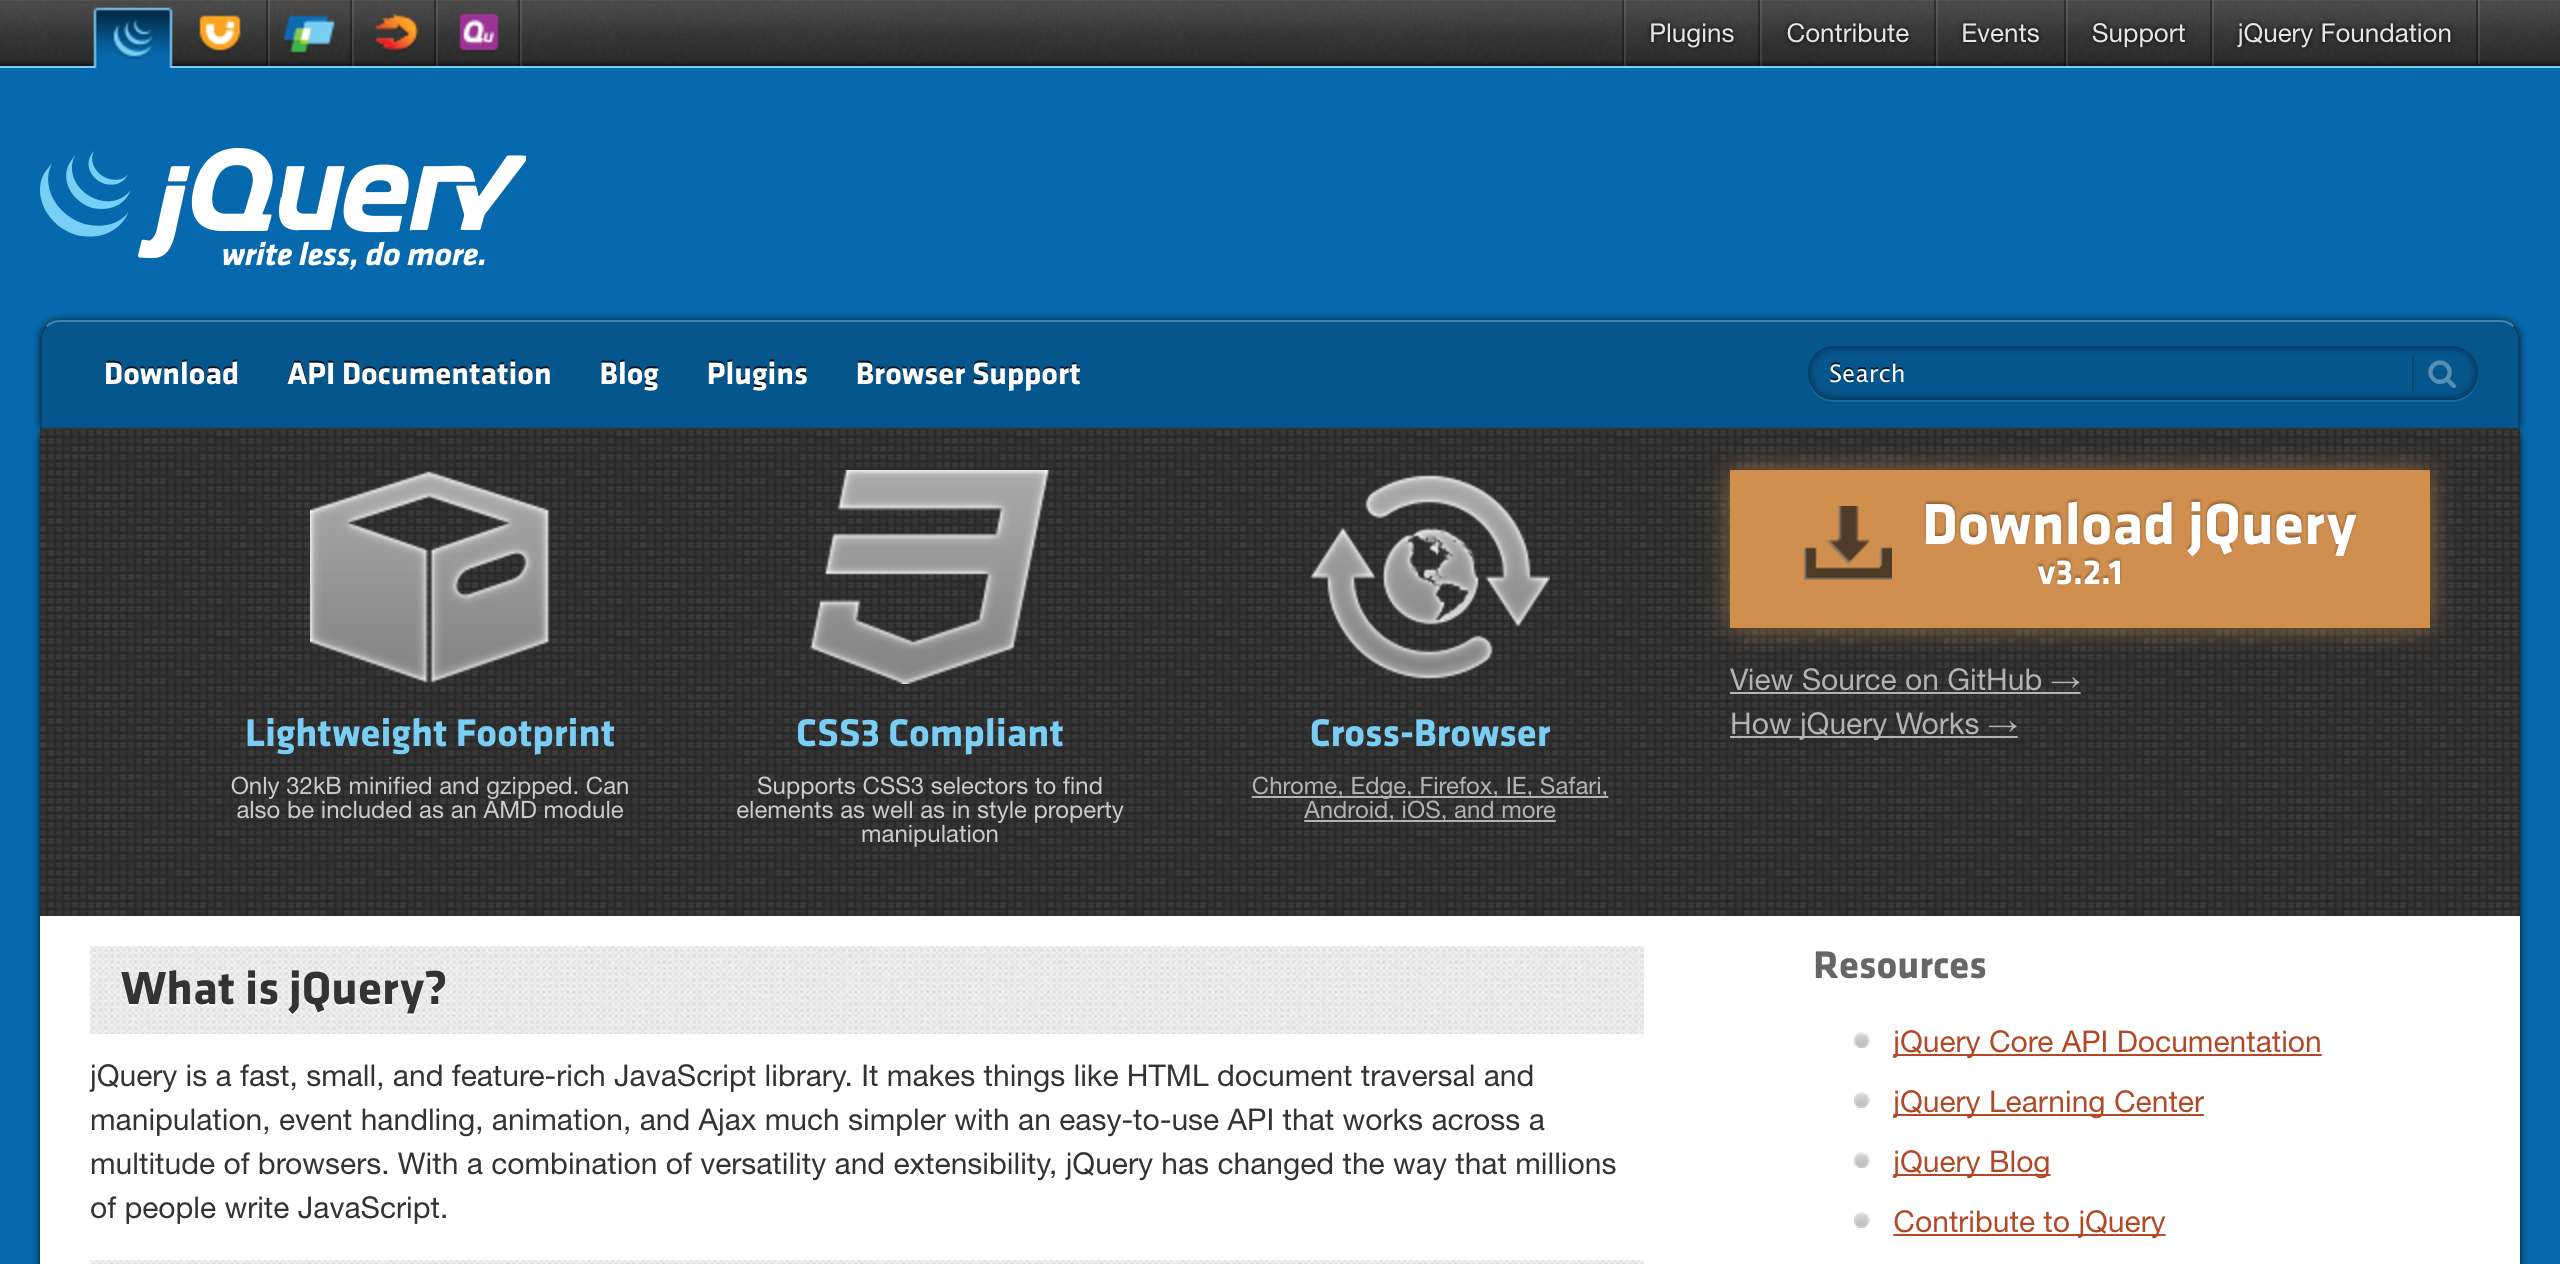Viewport: 2560px width, 1264px height.
Task: Open the Plugins menu in the top bar
Action: click(1692, 33)
